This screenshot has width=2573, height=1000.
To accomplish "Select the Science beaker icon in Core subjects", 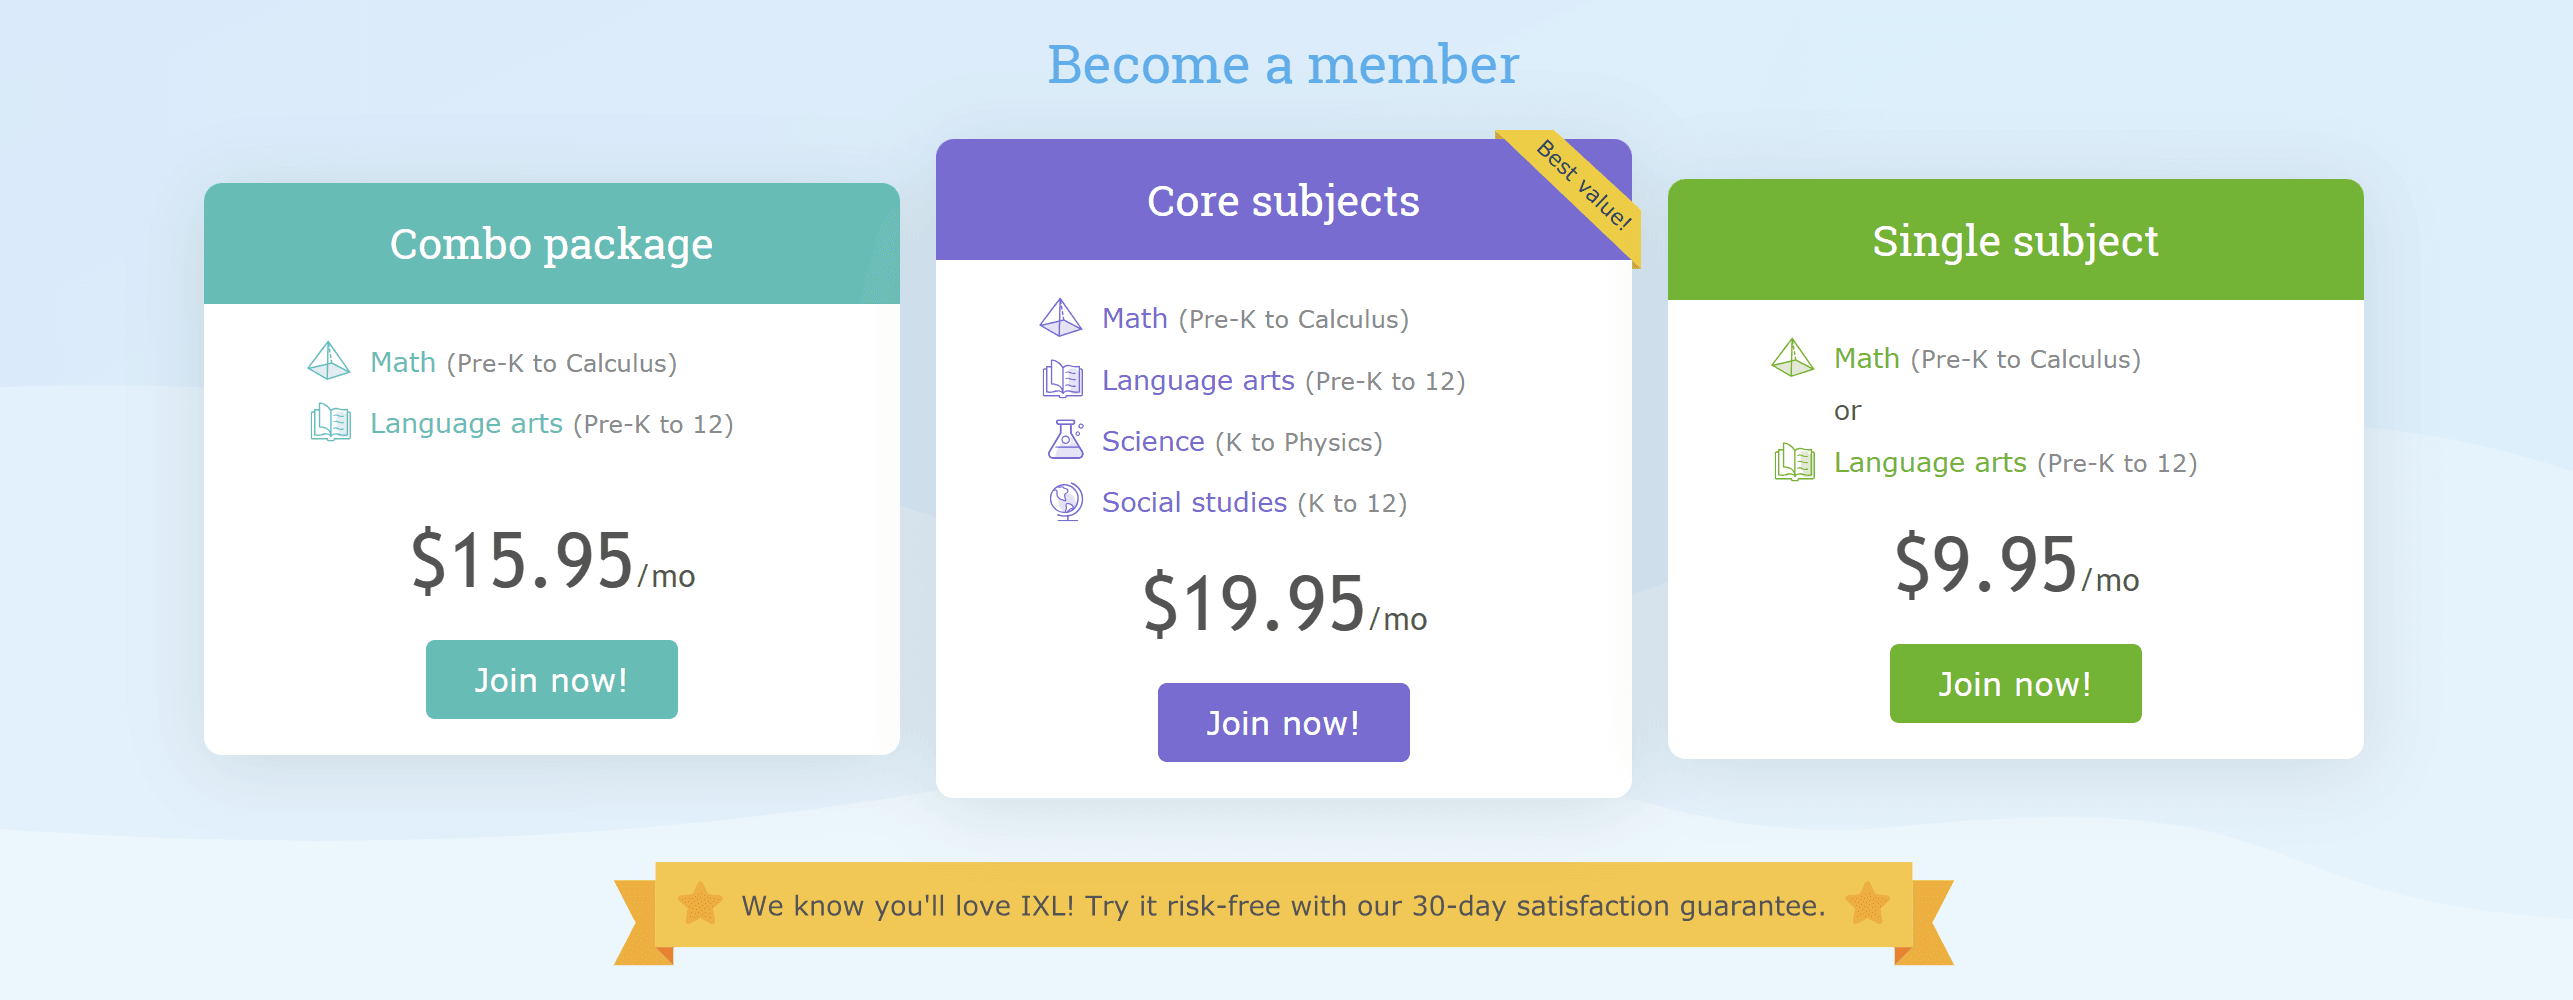I will point(1065,440).
